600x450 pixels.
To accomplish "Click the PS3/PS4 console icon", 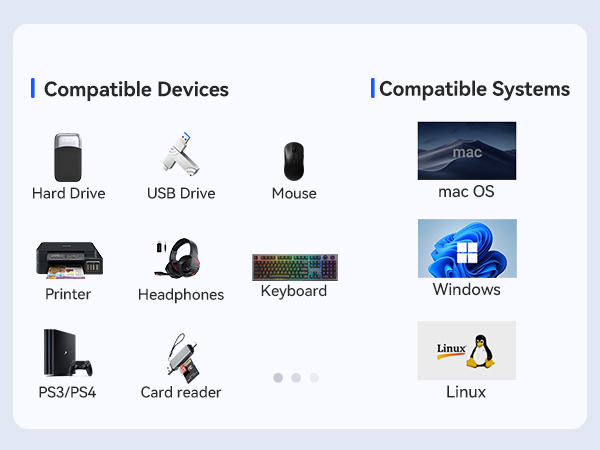I will 68,353.
